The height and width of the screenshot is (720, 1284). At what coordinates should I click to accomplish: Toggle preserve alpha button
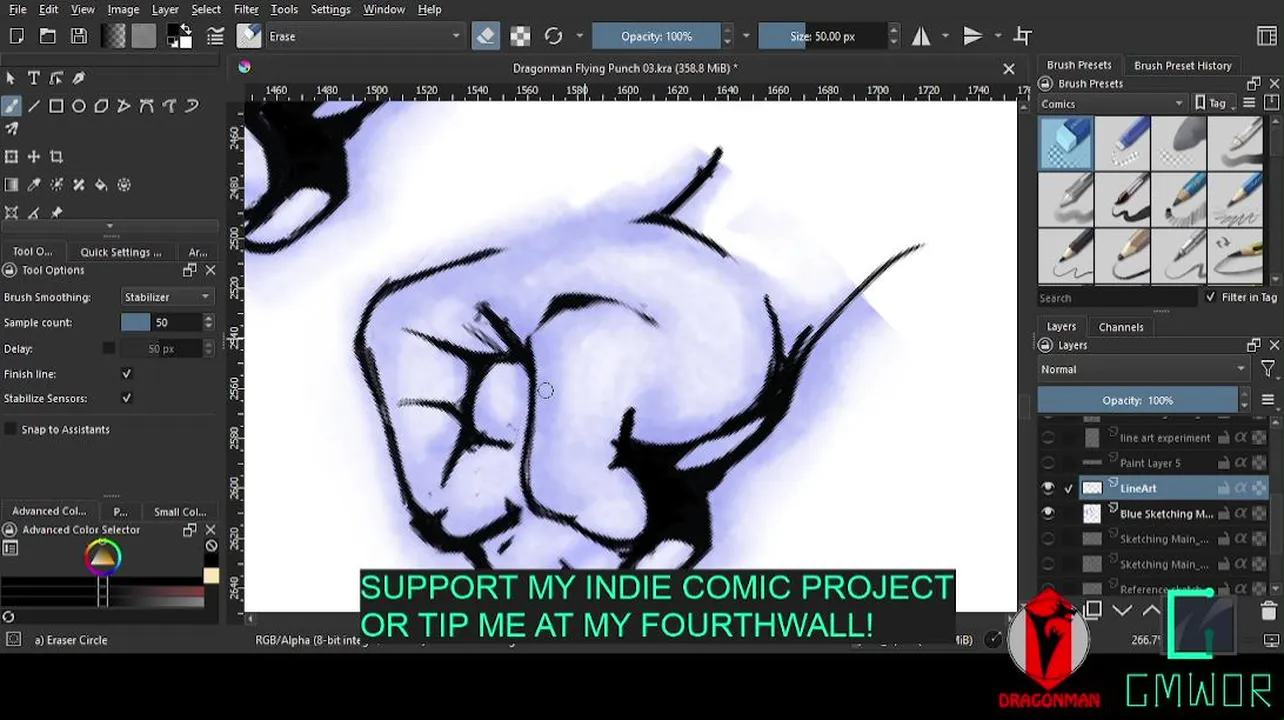tap(520, 36)
